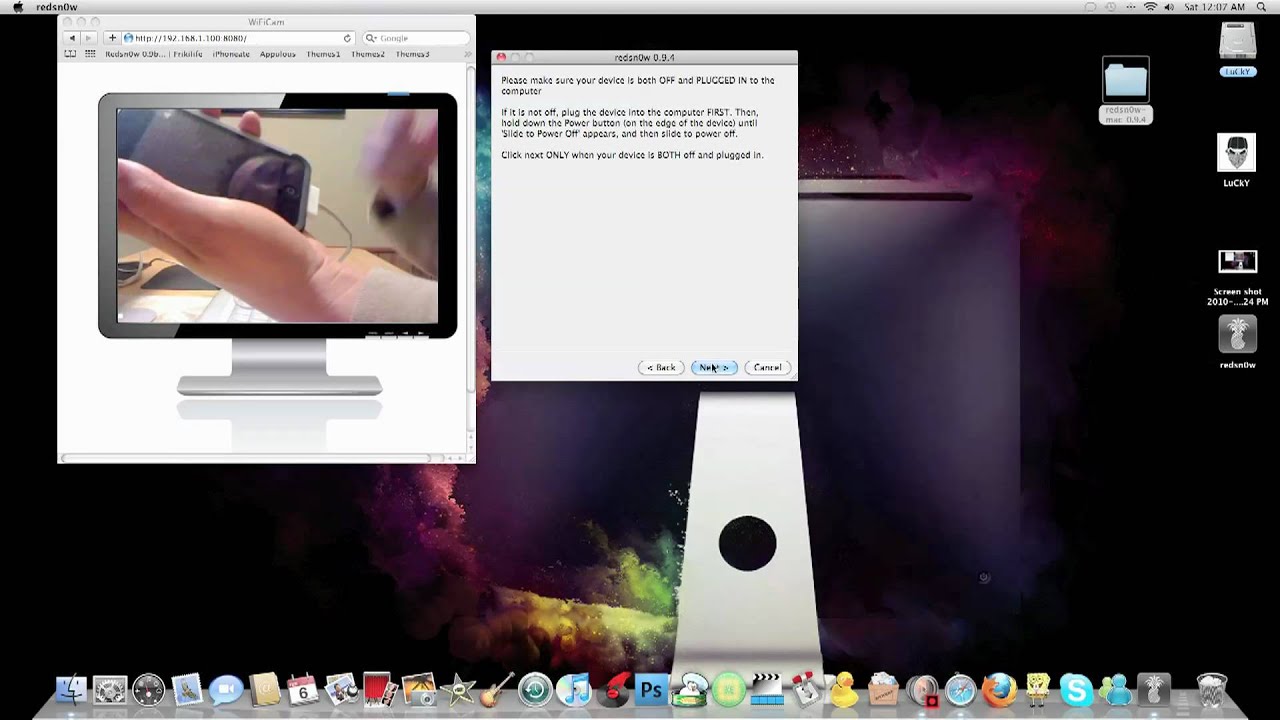Open the Redsn0w 0.9b bookmark
1280x720 pixels.
click(x=135, y=54)
